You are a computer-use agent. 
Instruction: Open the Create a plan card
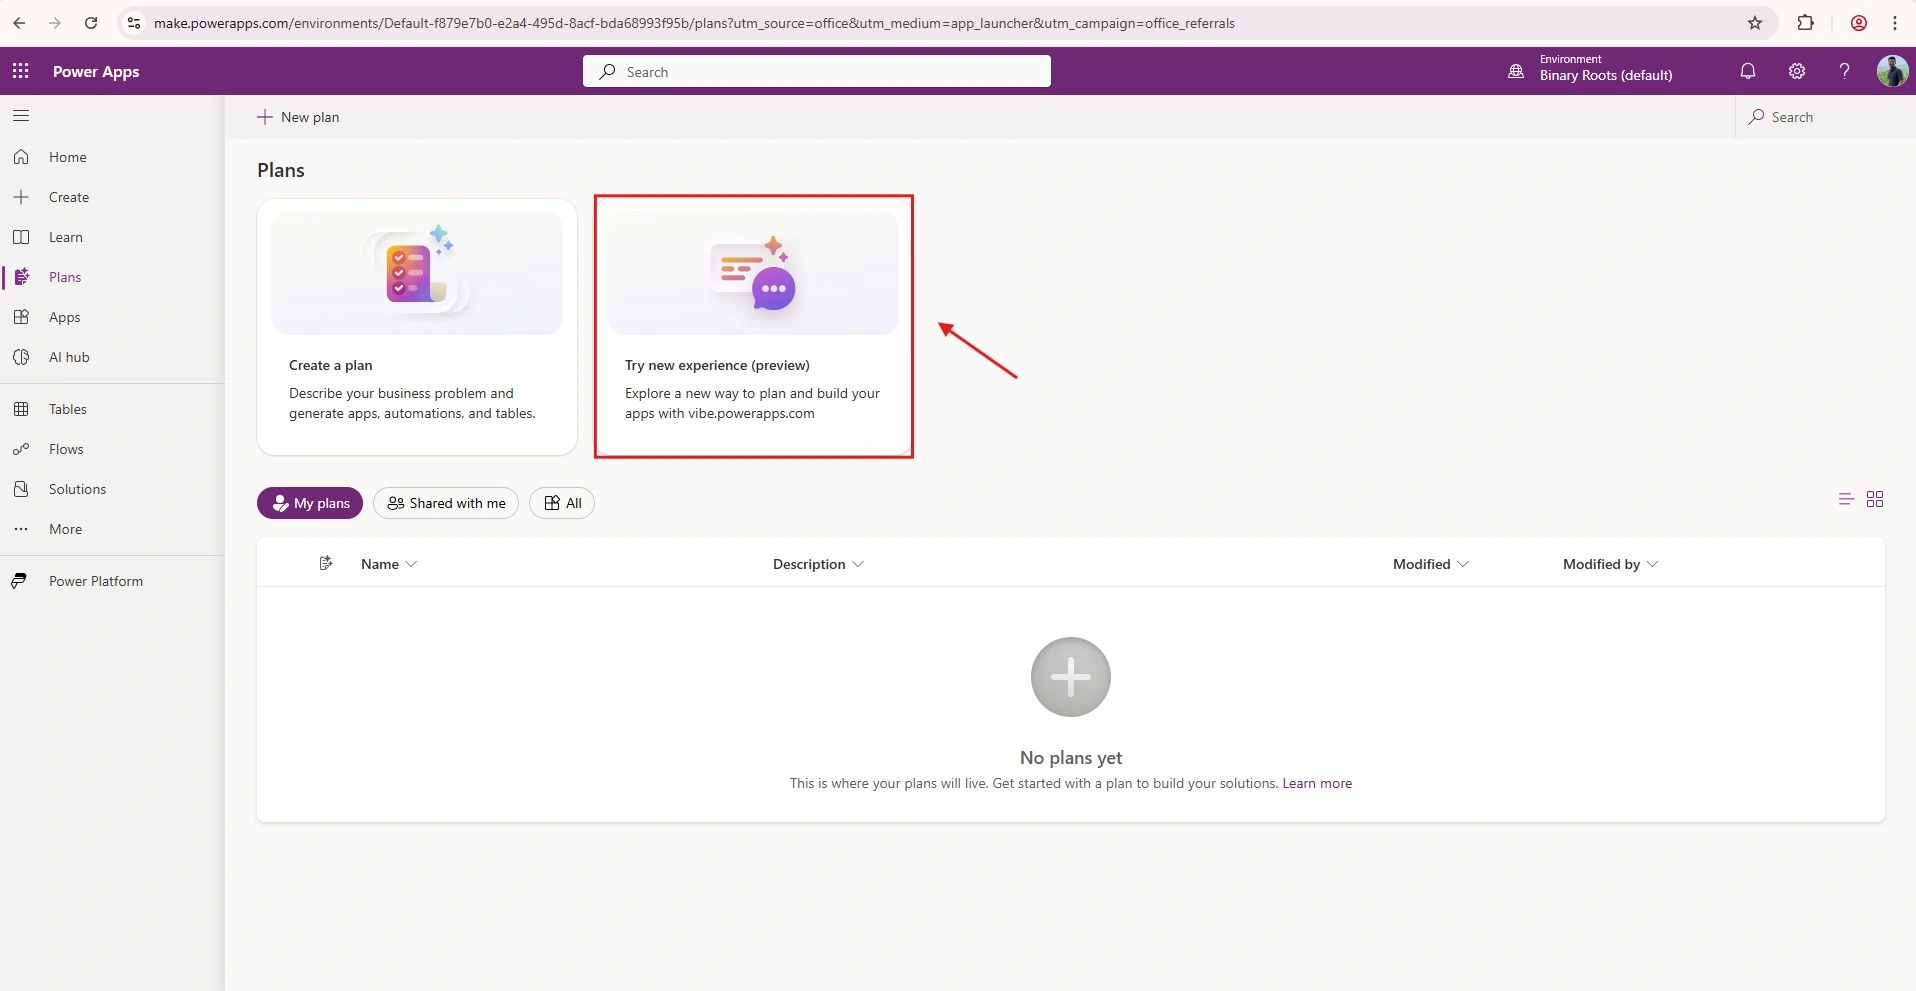coord(417,327)
